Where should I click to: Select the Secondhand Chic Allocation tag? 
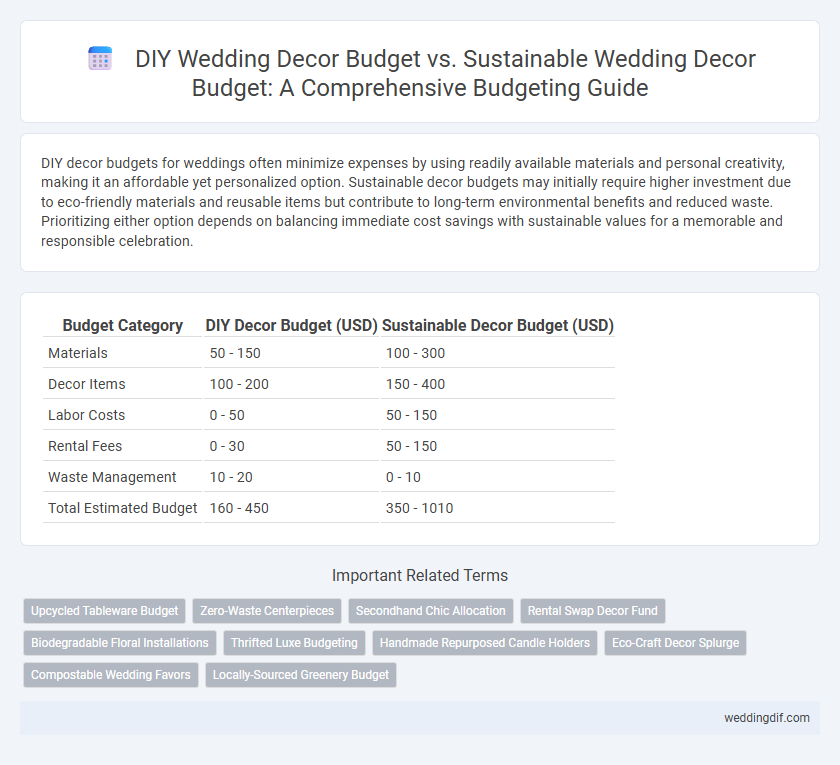[431, 611]
